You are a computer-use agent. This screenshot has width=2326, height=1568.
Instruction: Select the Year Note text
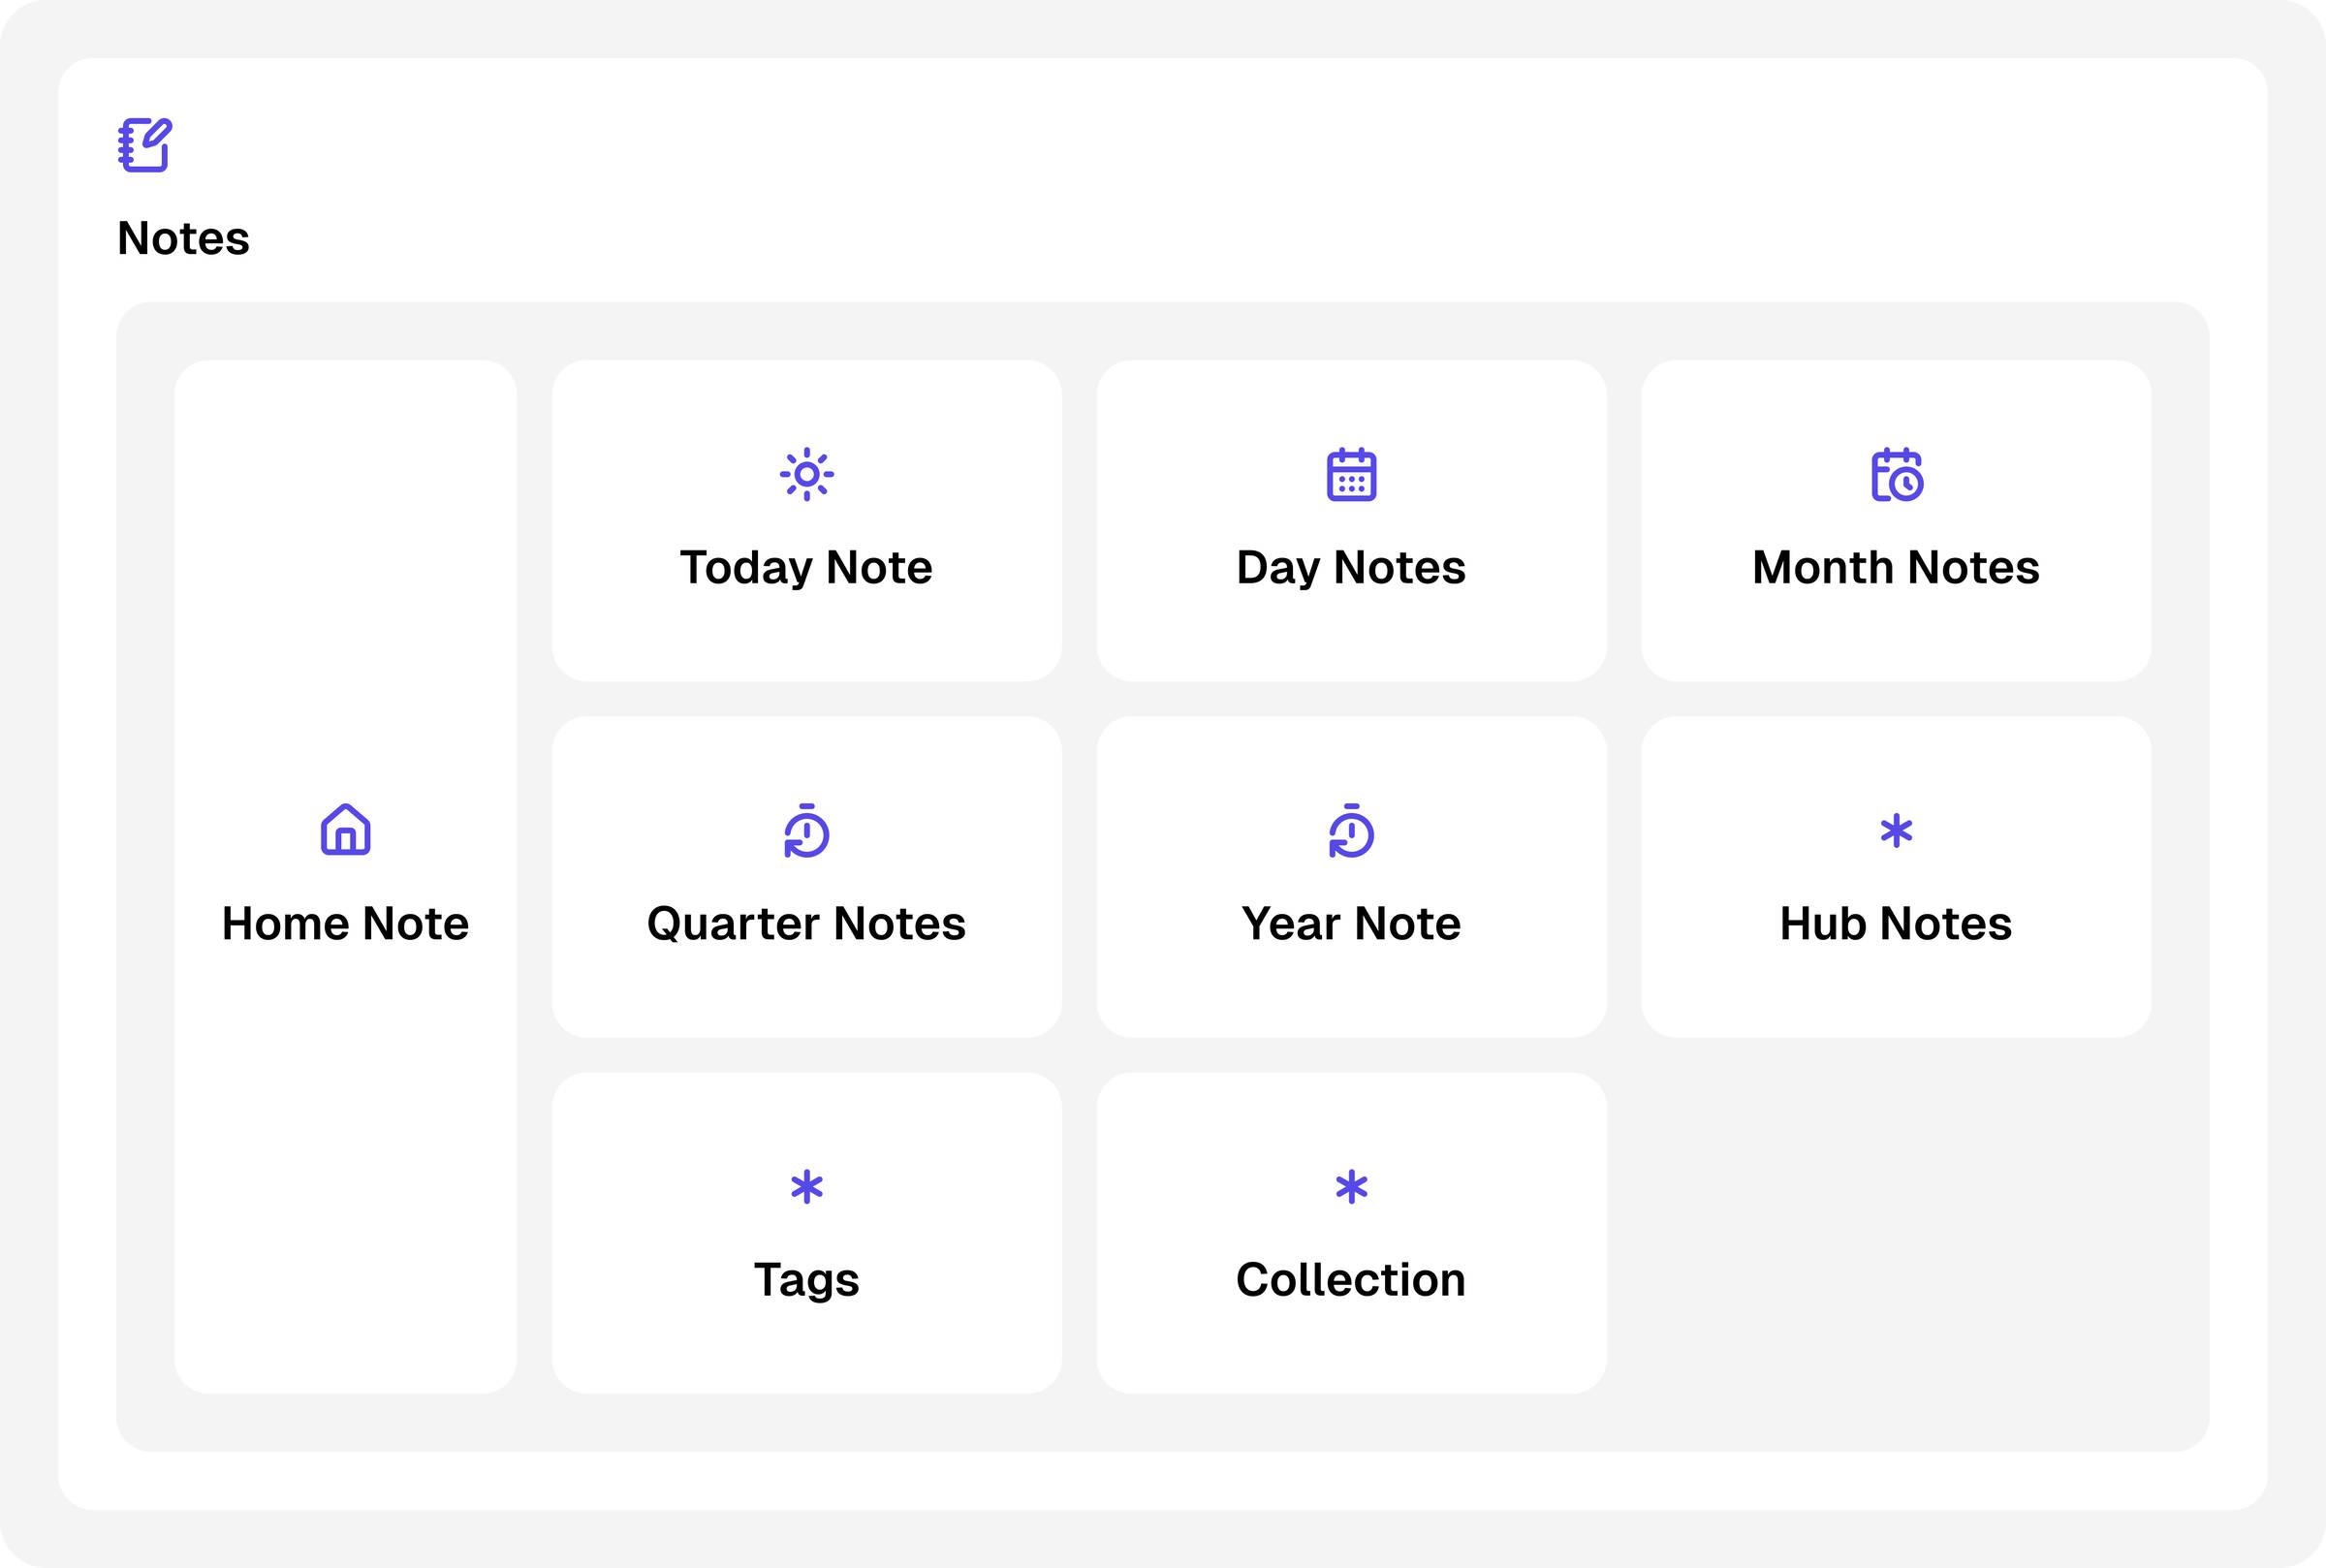coord(1351,924)
